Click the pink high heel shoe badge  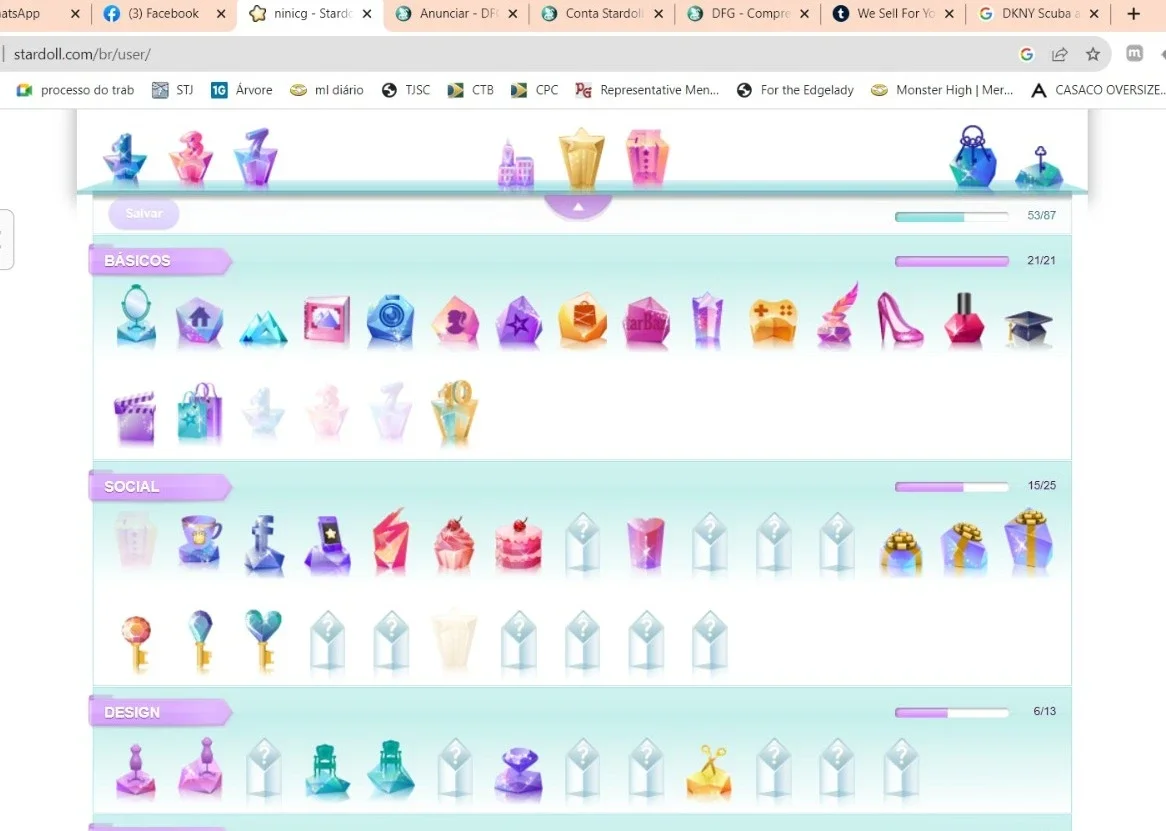[x=900, y=319]
